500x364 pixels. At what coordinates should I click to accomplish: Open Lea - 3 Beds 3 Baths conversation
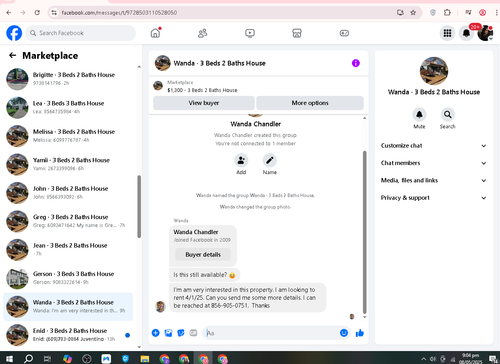click(68, 107)
